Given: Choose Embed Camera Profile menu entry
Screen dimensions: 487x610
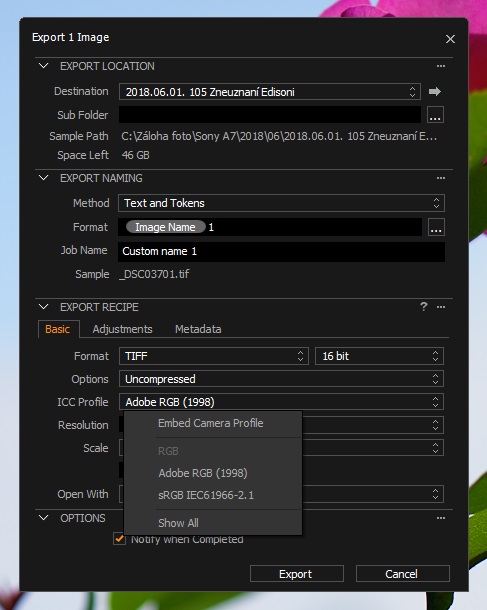Looking at the screenshot, I should click(x=210, y=423).
